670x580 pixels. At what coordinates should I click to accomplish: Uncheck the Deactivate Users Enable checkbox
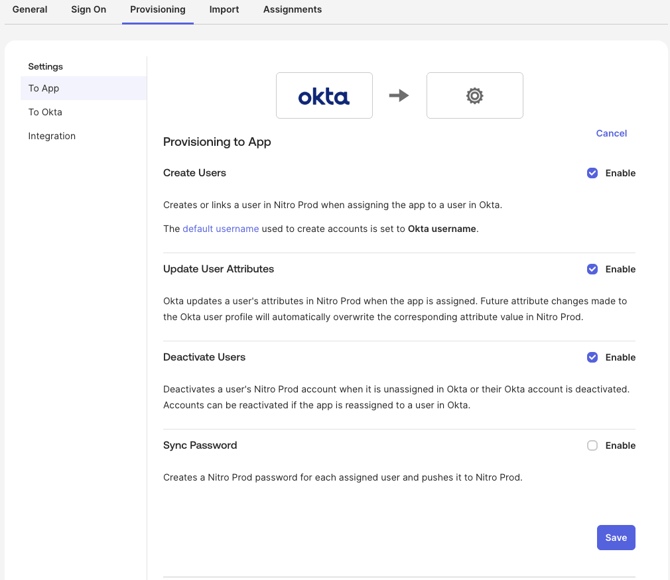point(592,357)
